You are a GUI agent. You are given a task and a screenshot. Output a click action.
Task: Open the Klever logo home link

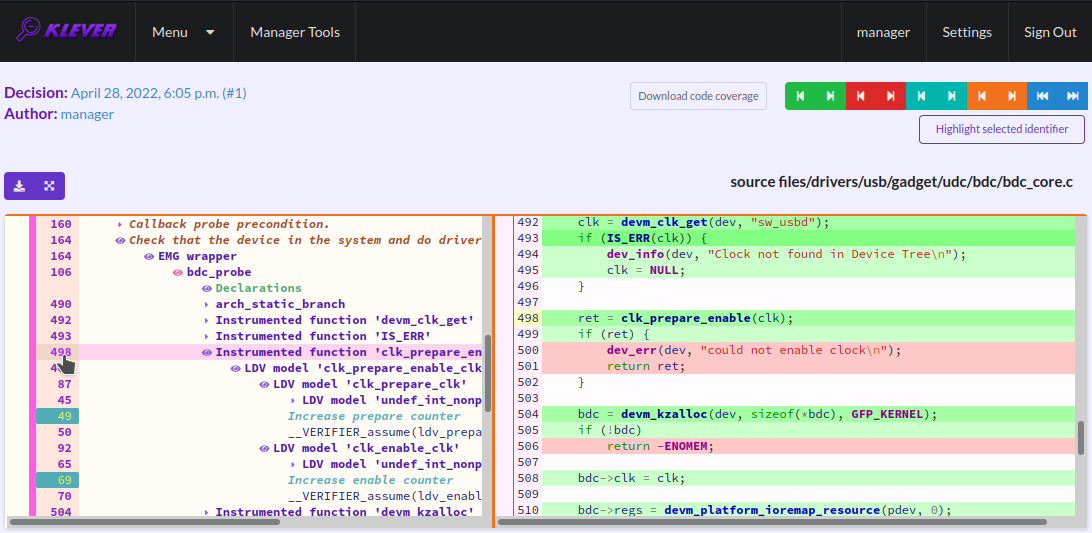coord(68,31)
